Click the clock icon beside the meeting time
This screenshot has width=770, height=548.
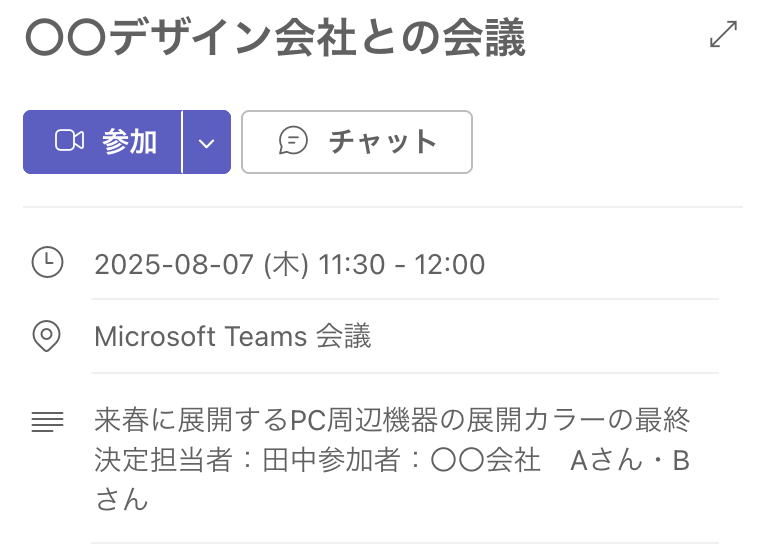[47, 263]
